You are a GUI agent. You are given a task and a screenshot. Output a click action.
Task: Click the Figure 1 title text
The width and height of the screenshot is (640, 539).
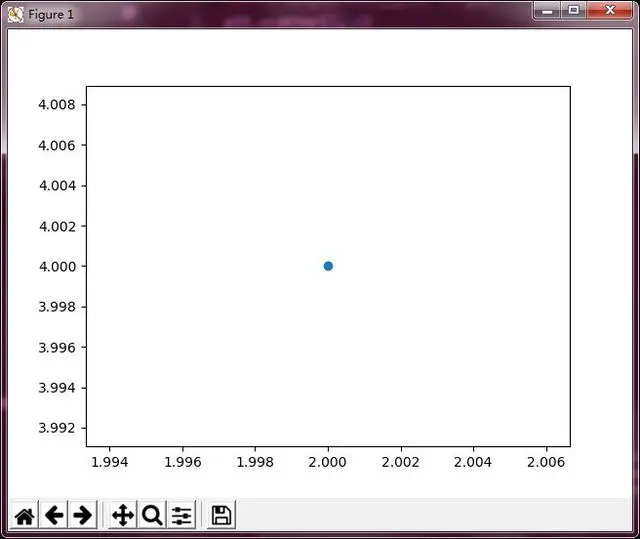[51, 15]
